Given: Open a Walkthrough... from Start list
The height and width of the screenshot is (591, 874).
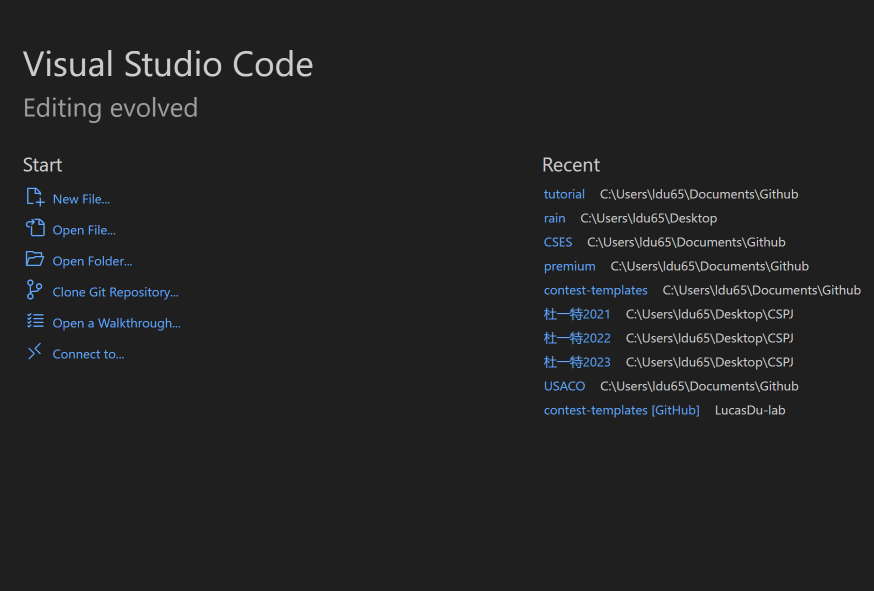Looking at the screenshot, I should (x=116, y=323).
